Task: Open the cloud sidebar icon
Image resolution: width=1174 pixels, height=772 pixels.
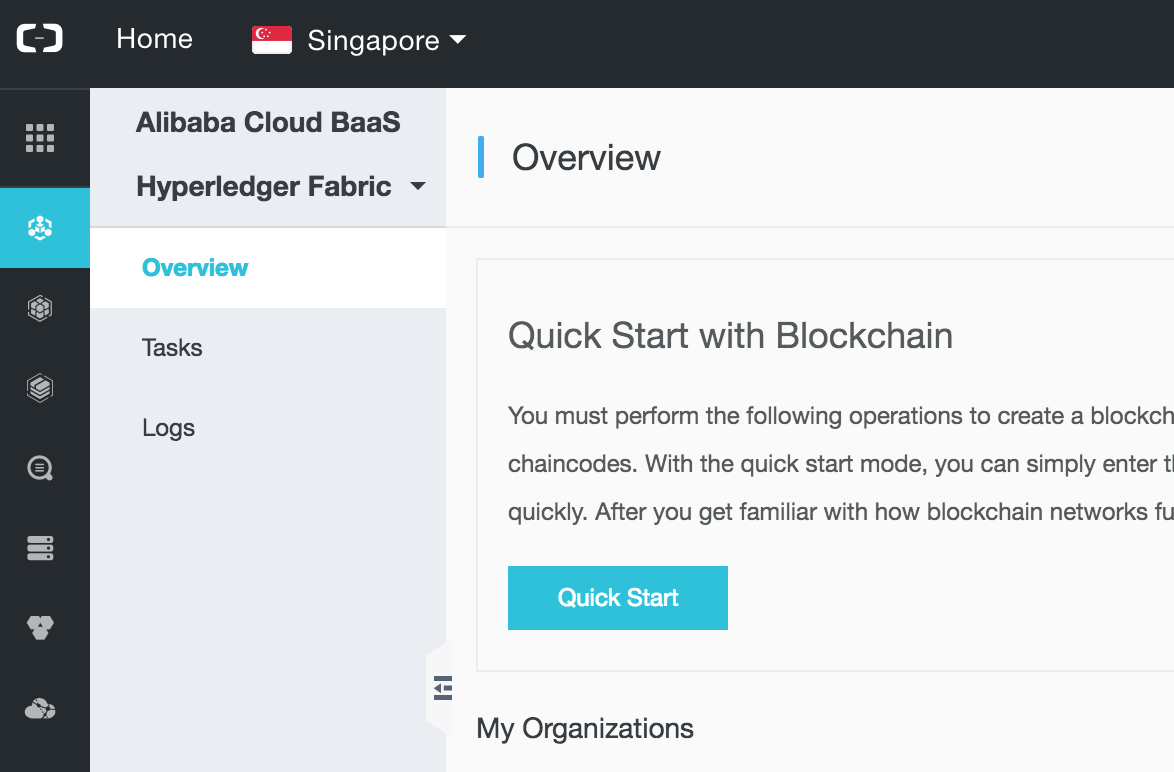Action: pyautogui.click(x=40, y=708)
